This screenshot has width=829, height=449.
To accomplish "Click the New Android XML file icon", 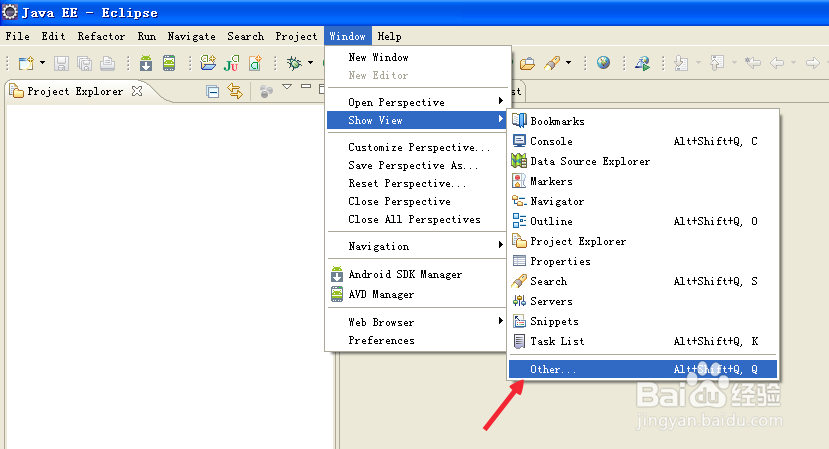I will point(255,63).
